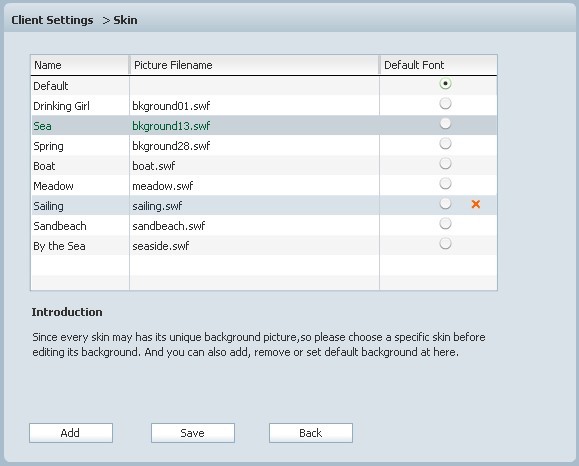Viewport: 579px width, 466px height.
Task: Go Back to previous page
Action: tap(311, 433)
